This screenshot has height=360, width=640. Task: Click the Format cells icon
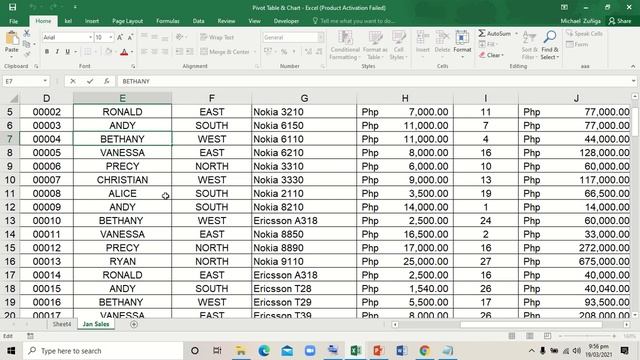click(x=462, y=38)
